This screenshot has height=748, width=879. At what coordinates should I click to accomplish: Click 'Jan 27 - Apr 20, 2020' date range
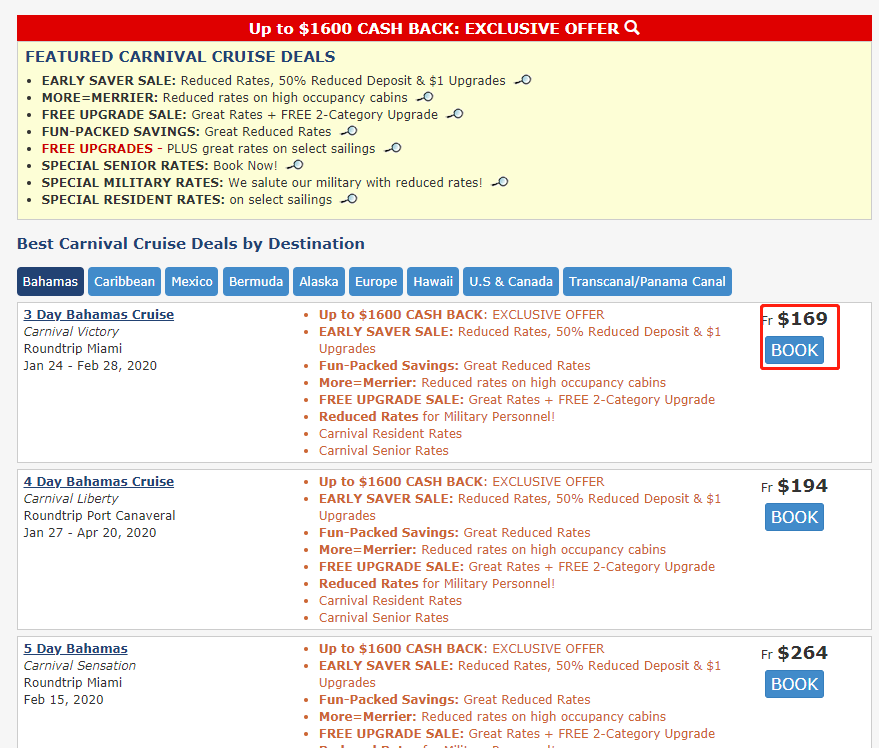90,533
